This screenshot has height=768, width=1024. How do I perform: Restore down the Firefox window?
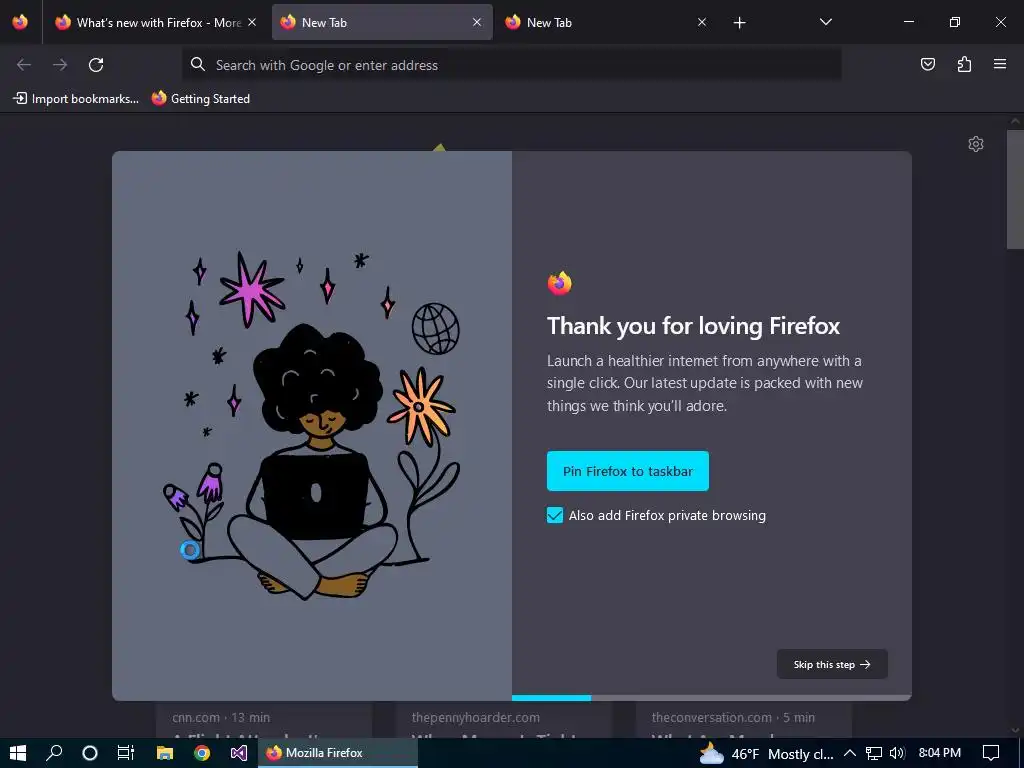pos(954,22)
